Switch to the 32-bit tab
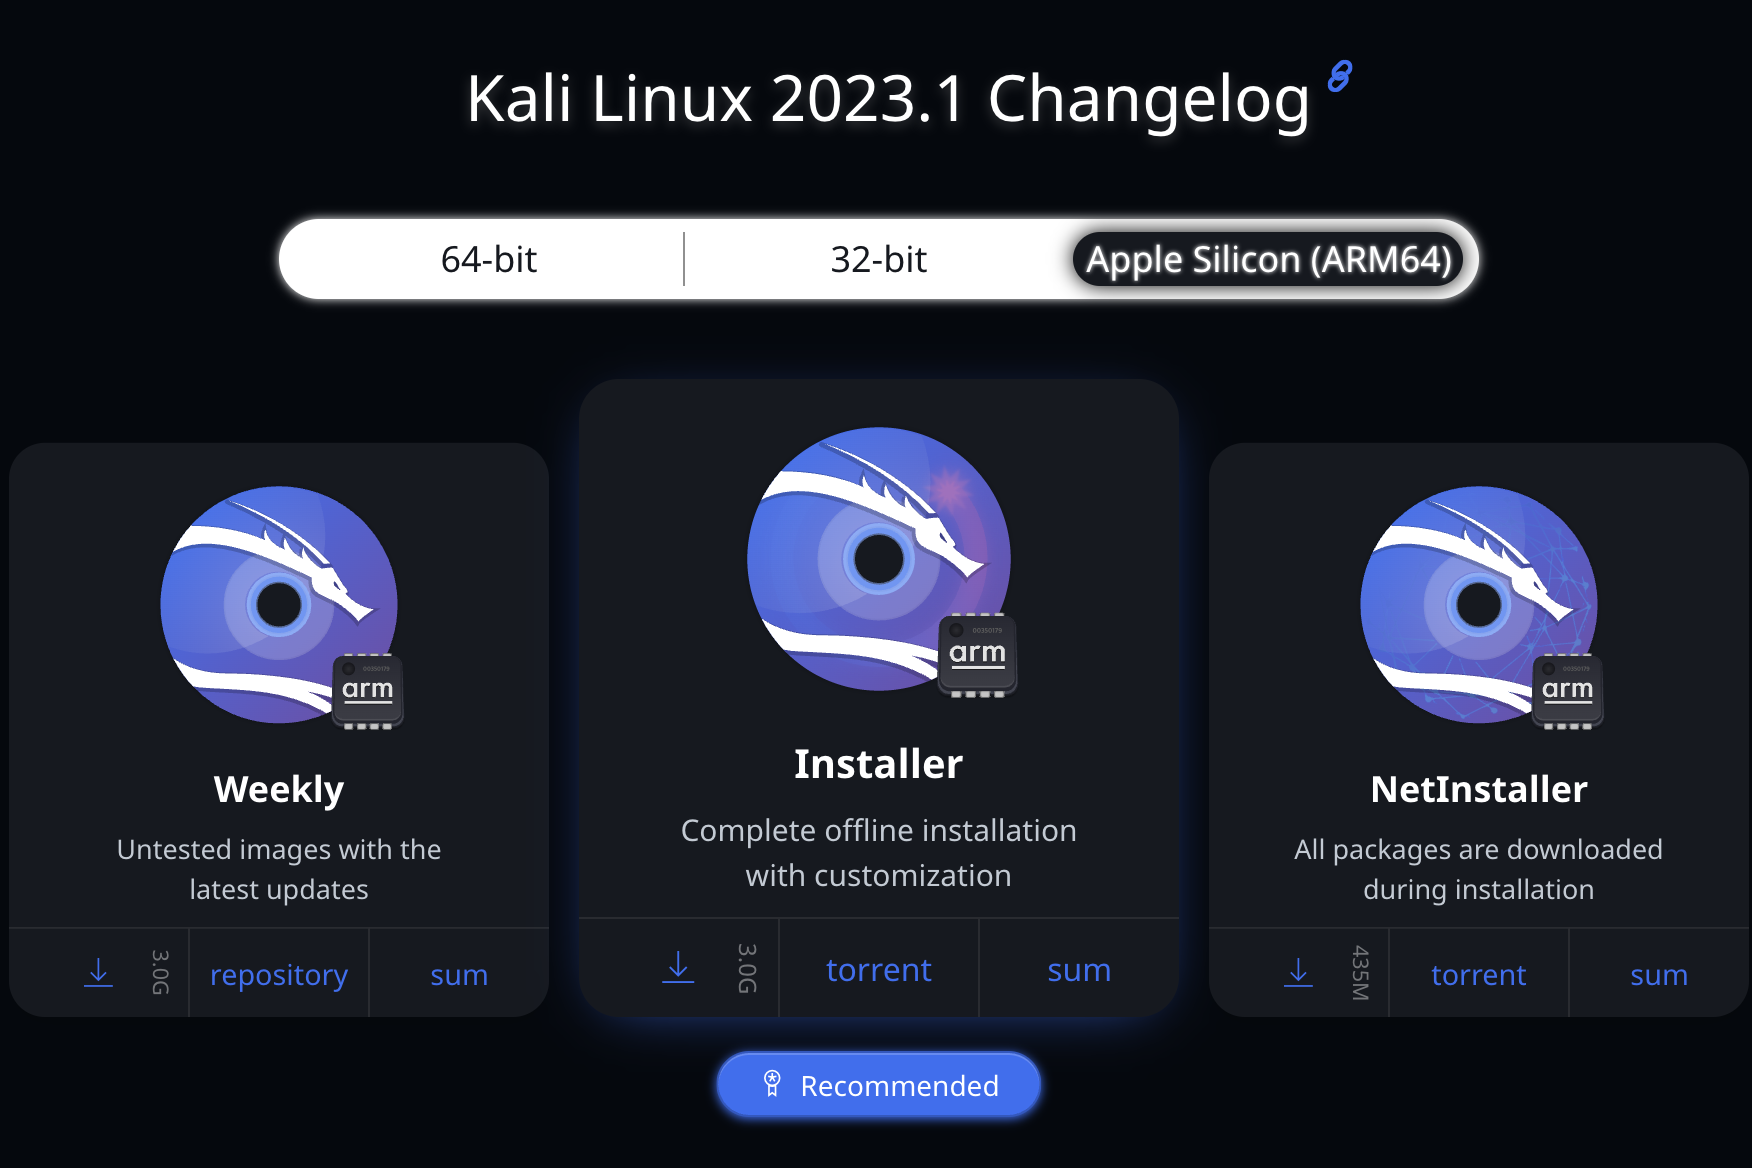The width and height of the screenshot is (1752, 1168). [878, 259]
